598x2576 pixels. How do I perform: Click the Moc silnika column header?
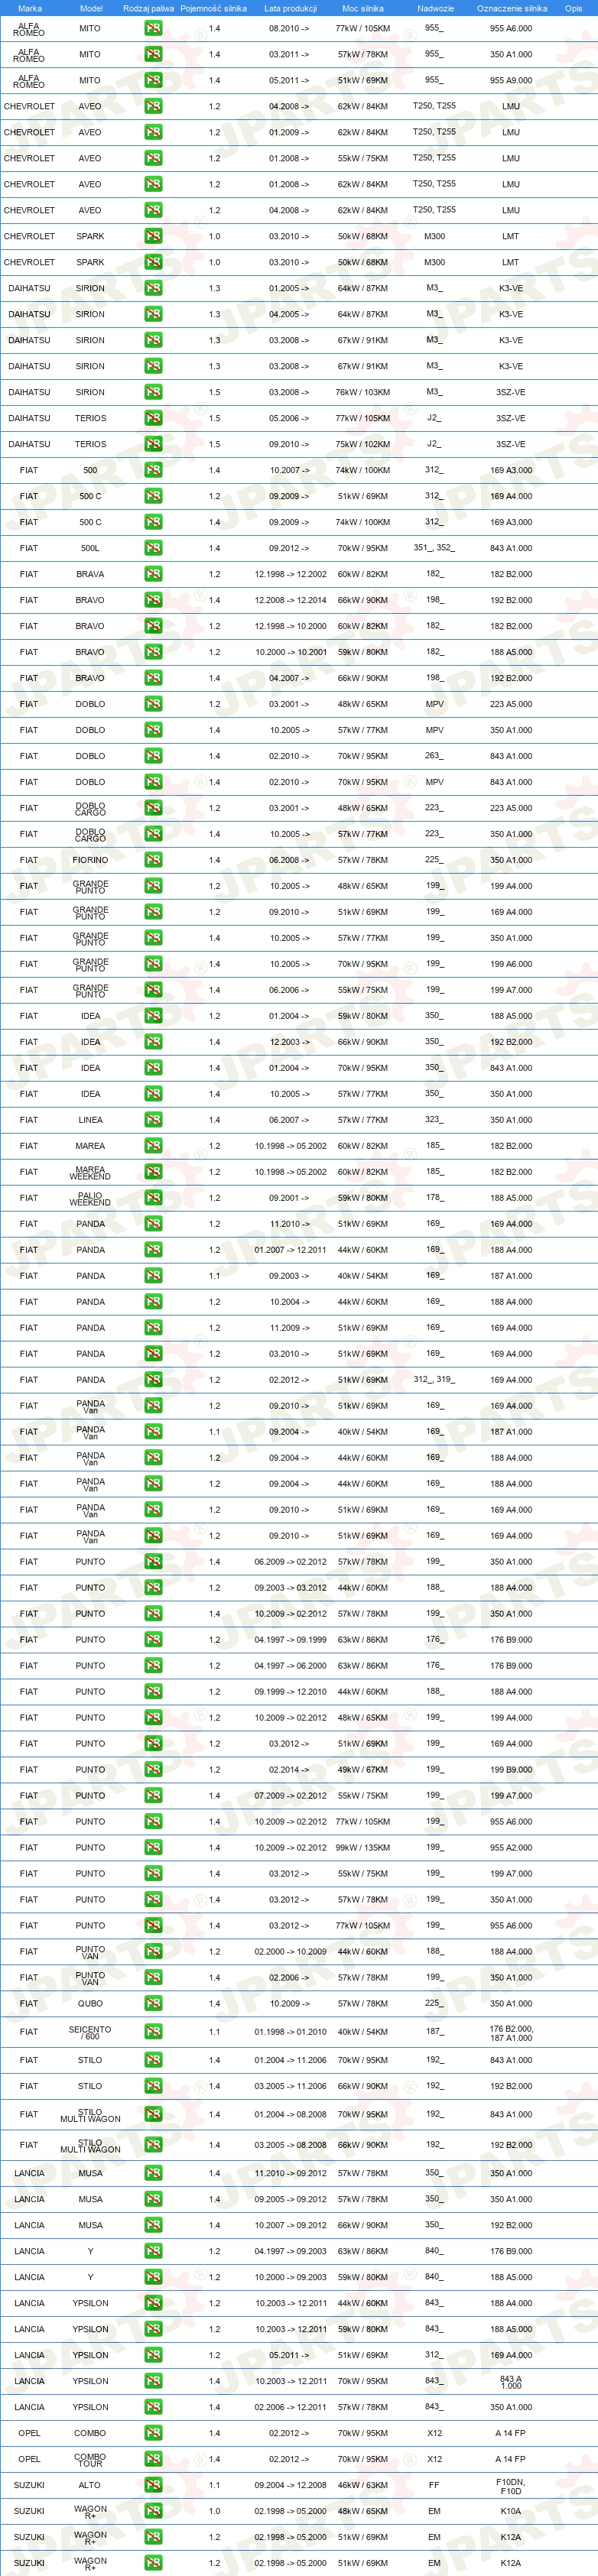pos(362,8)
